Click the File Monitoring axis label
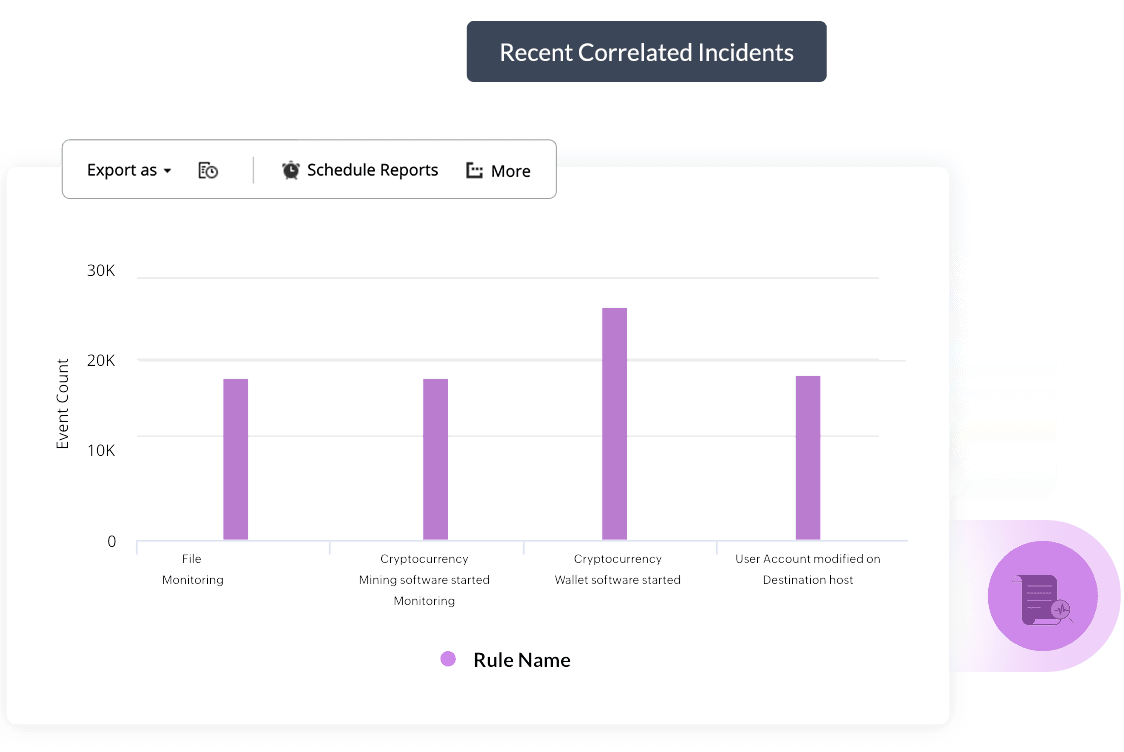 point(192,569)
